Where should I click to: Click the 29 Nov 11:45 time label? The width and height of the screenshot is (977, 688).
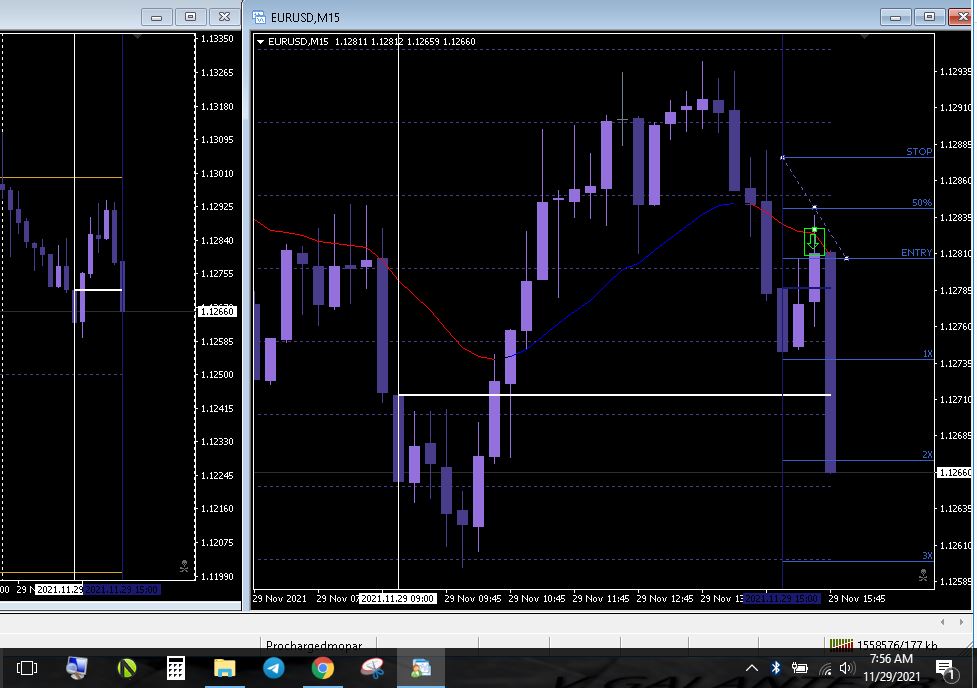(x=601, y=598)
